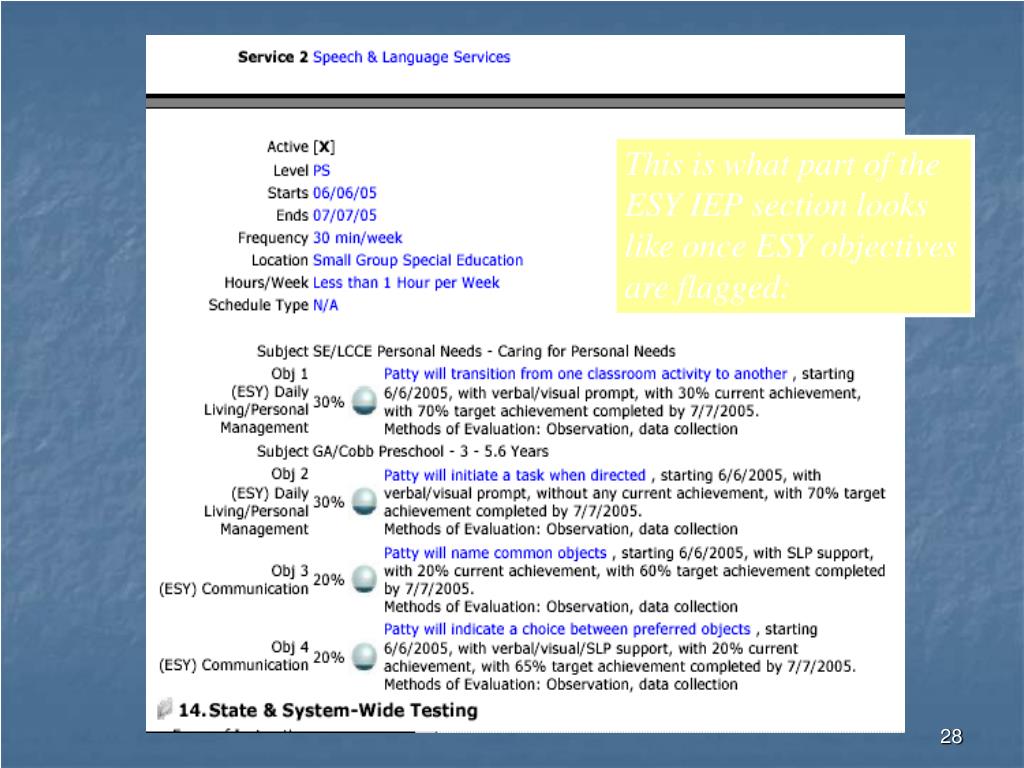Viewport: 1024px width, 768px height.
Task: Click the Obj 3 progress sphere icon
Action: tap(364, 579)
